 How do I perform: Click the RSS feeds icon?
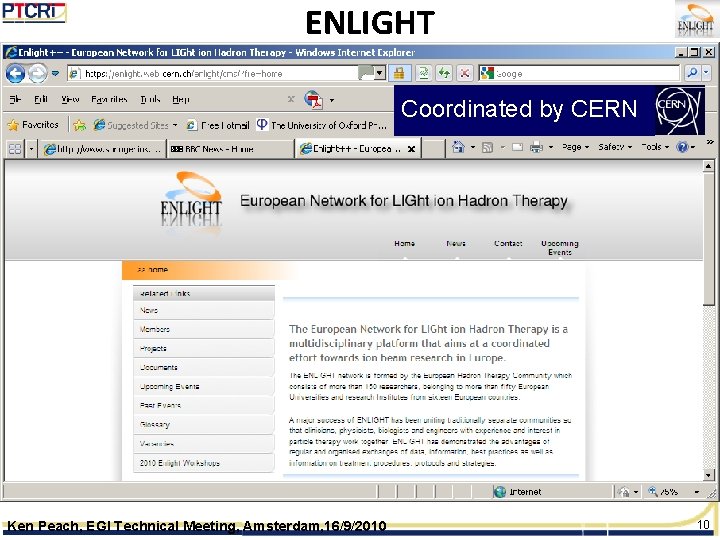(488, 147)
